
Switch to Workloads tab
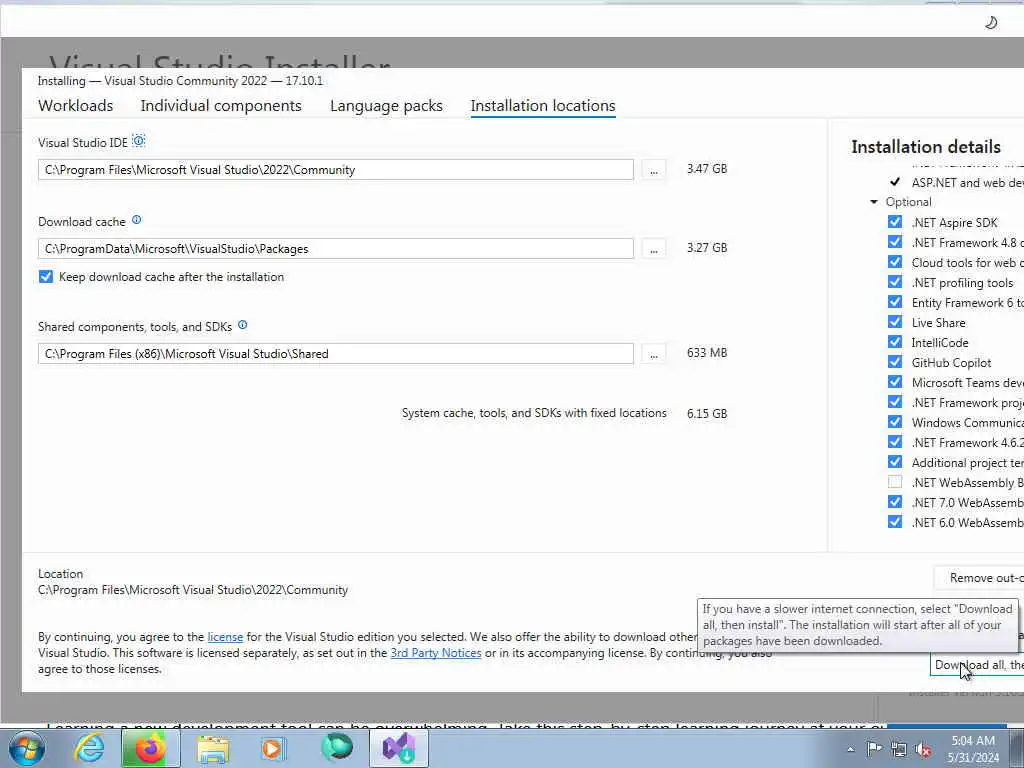click(76, 106)
